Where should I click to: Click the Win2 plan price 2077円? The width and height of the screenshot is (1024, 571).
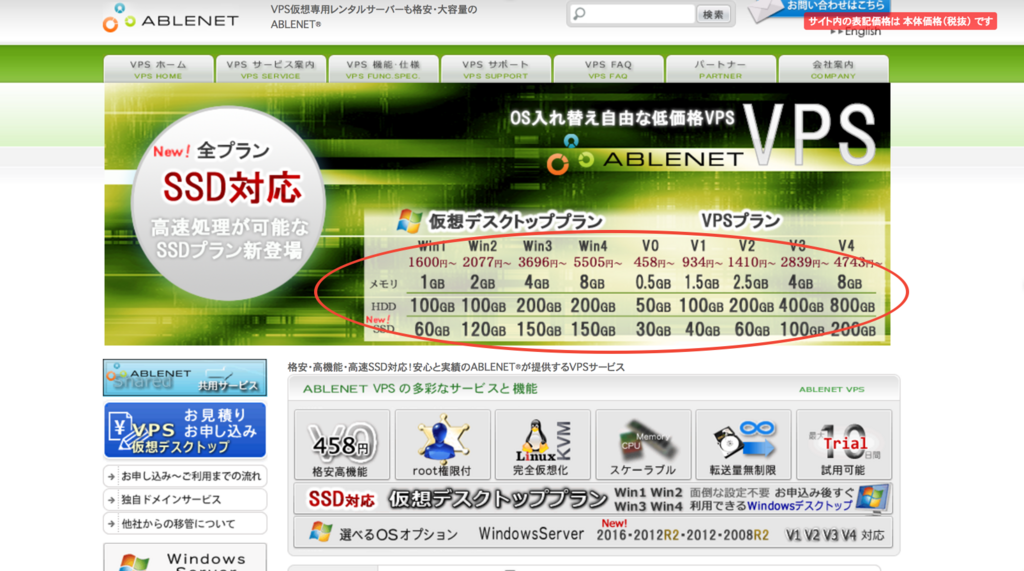point(487,263)
